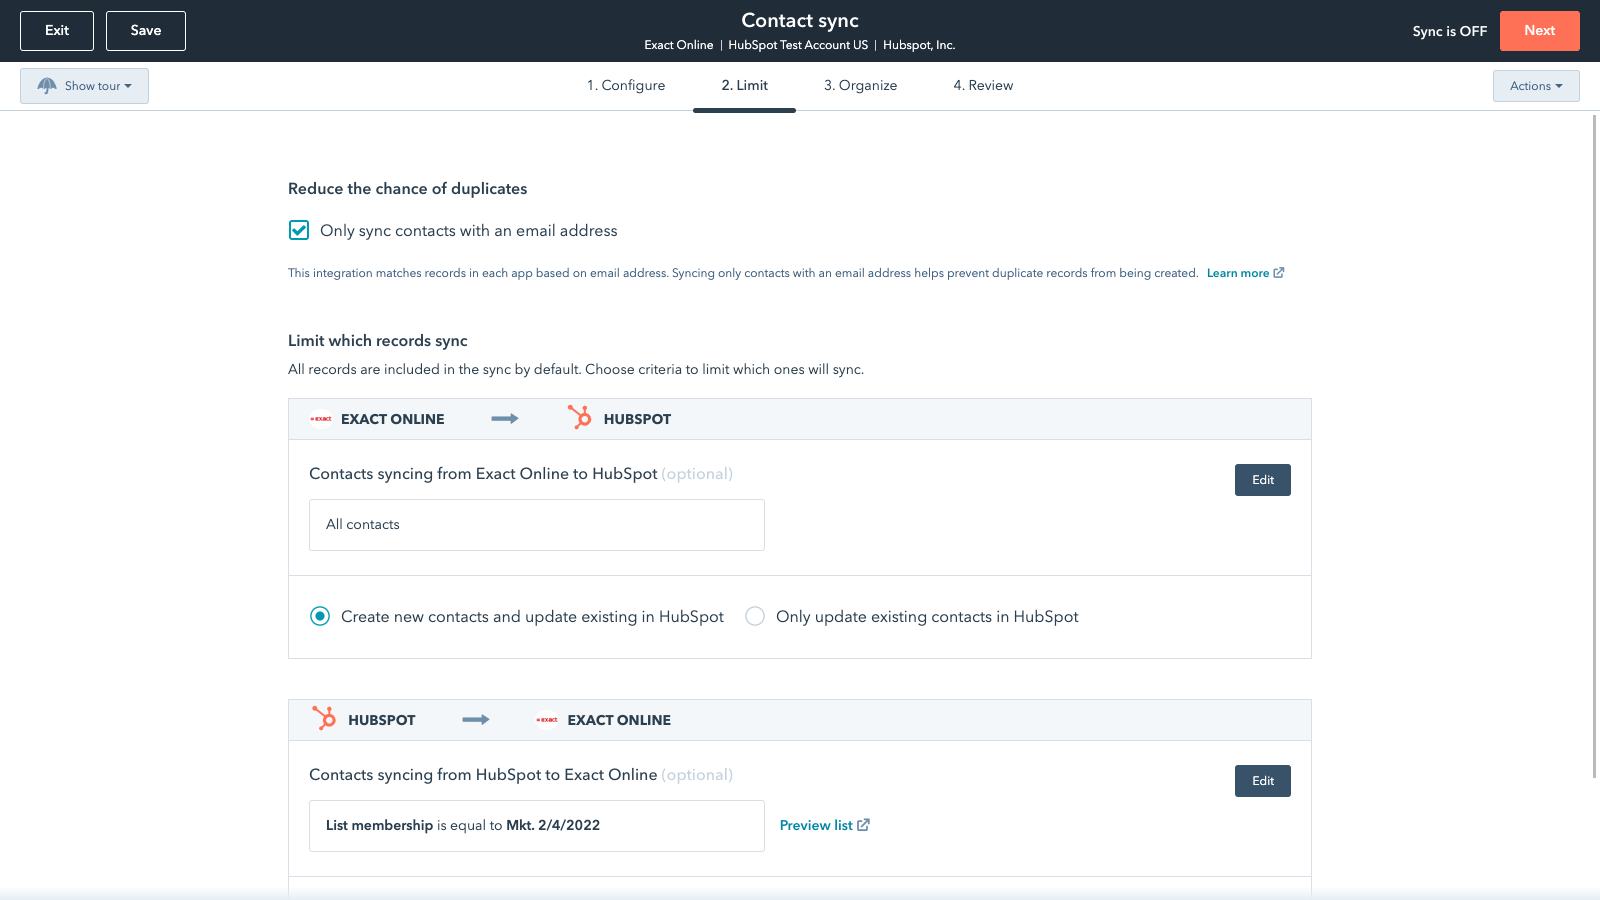Viewport: 1600px width, 900px height.
Task: Click the Exact Online logo in first sync header
Action: (321, 419)
